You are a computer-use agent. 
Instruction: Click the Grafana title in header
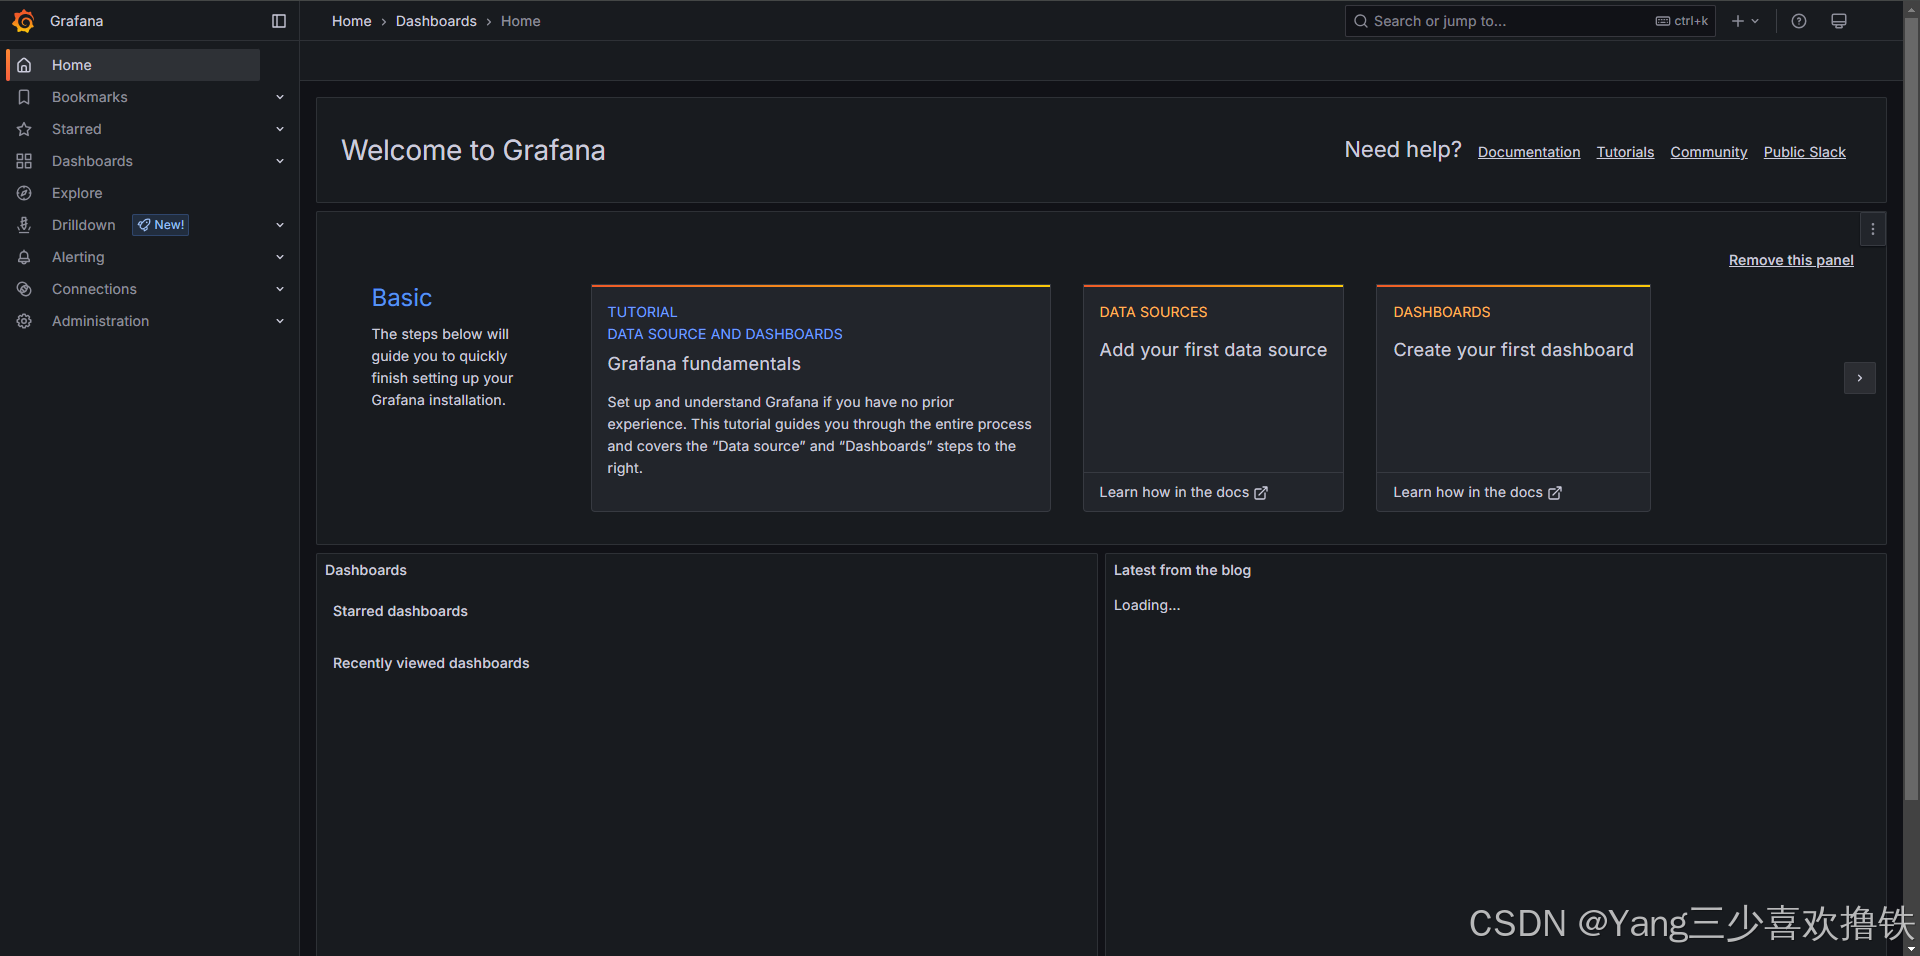[77, 21]
